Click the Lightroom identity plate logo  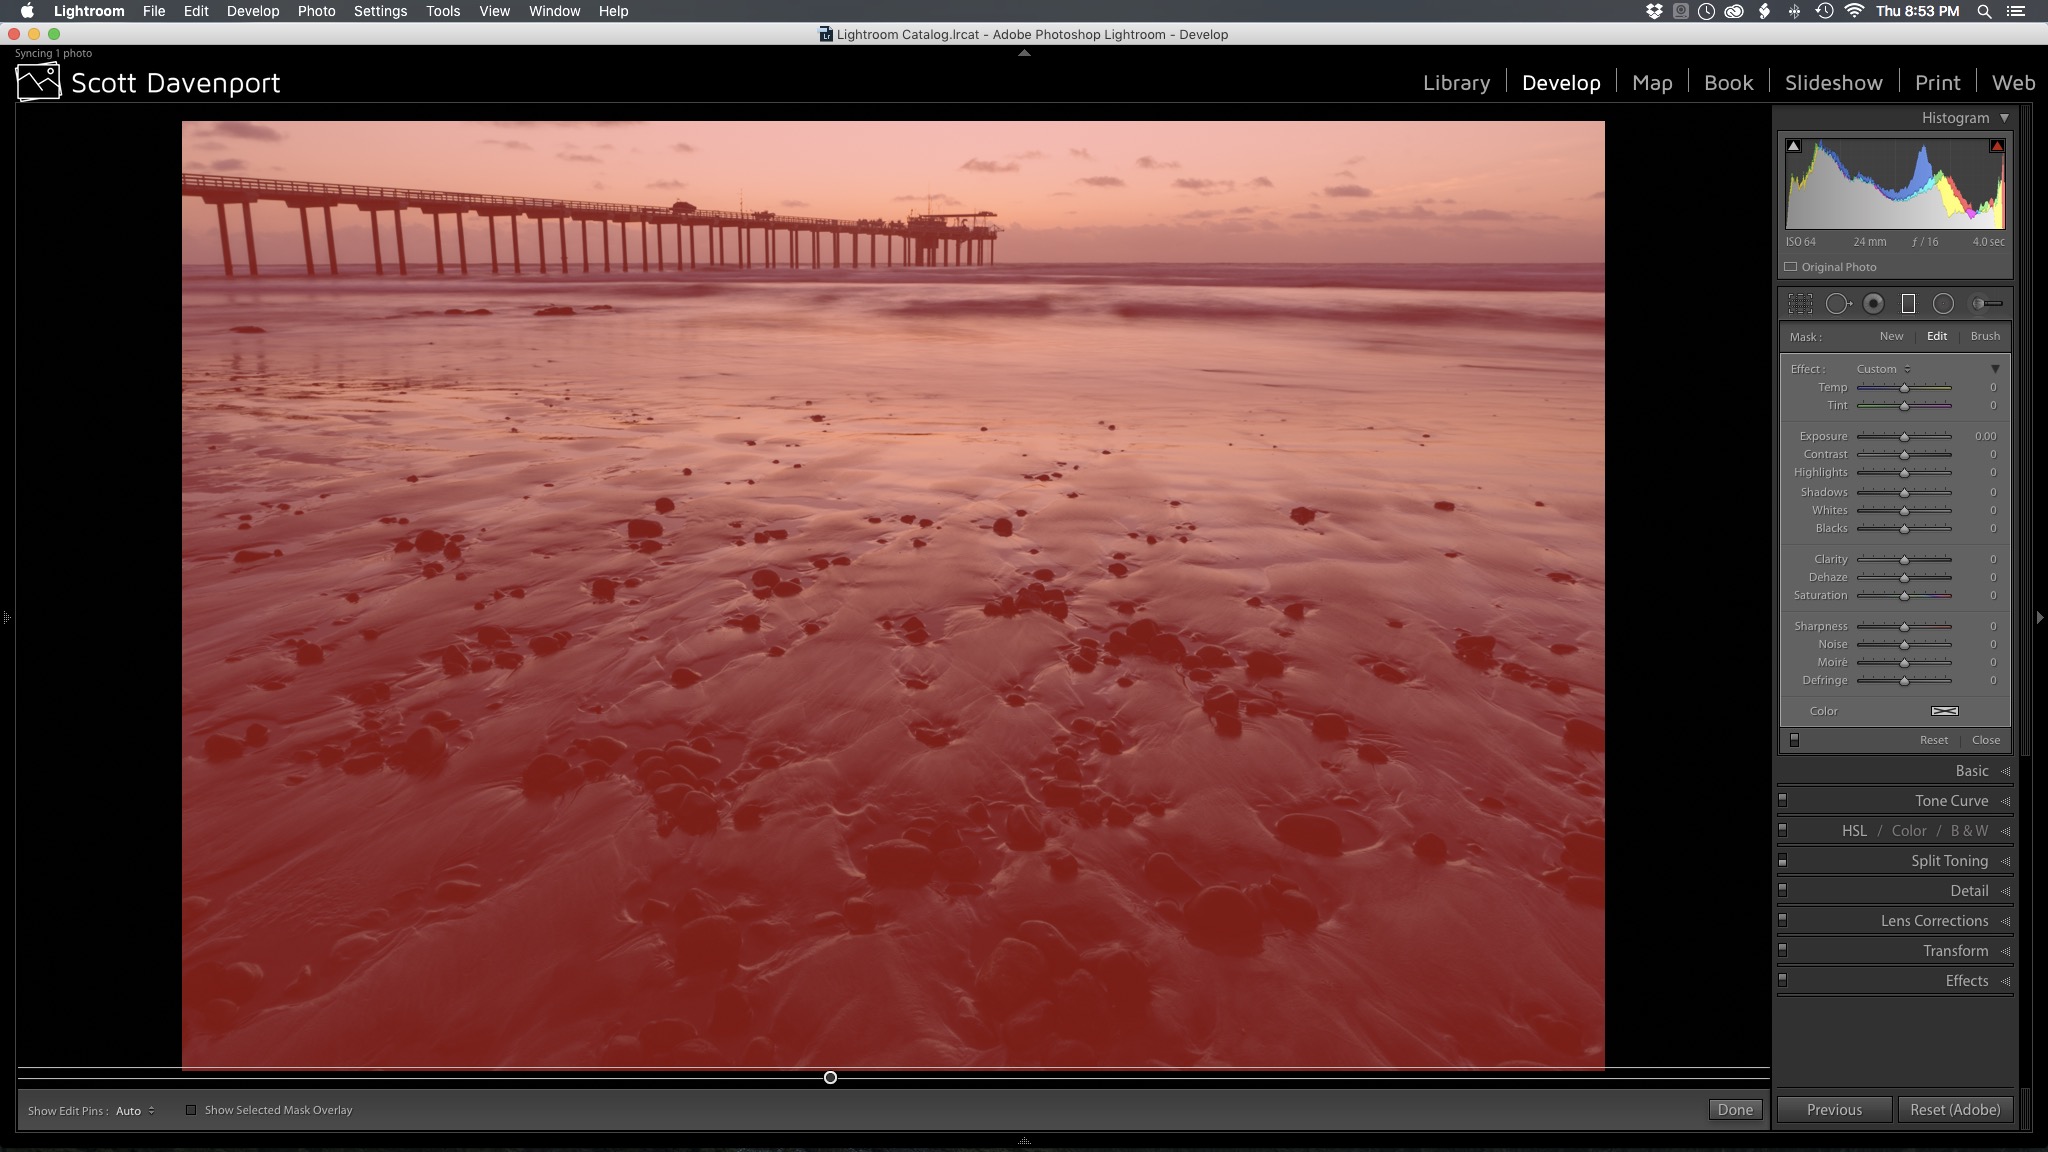pos(38,82)
